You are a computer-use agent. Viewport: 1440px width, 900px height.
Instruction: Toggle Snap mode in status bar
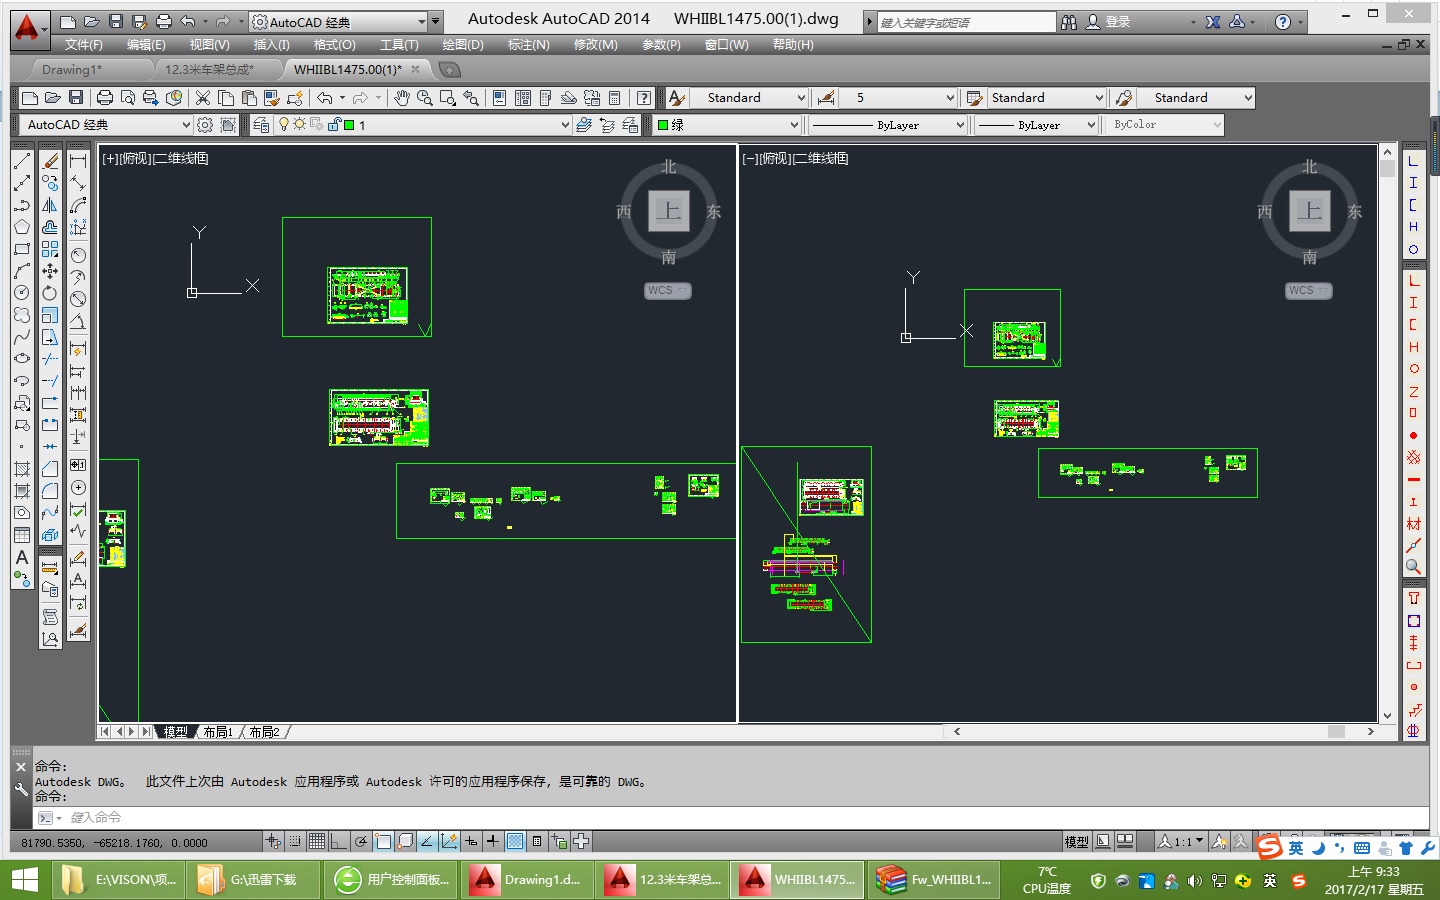(295, 841)
